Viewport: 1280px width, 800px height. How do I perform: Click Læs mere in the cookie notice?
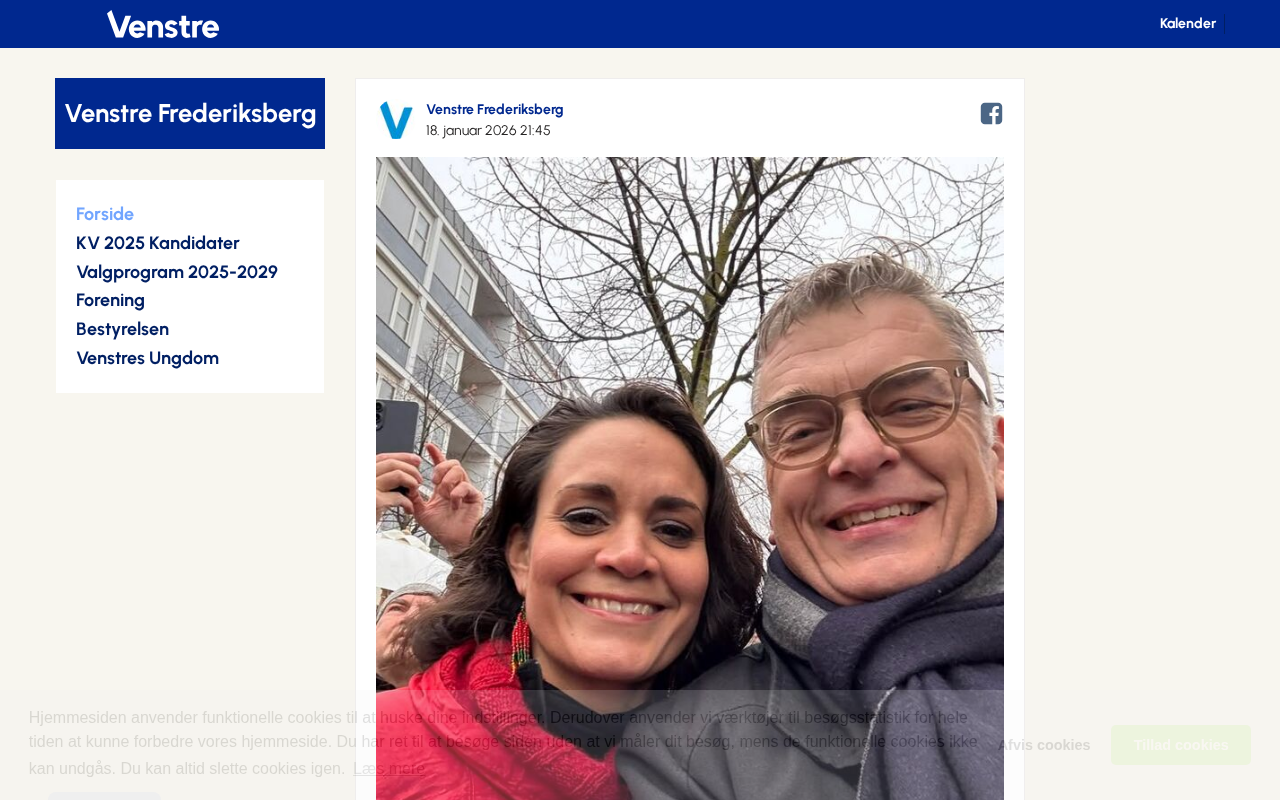click(x=389, y=768)
